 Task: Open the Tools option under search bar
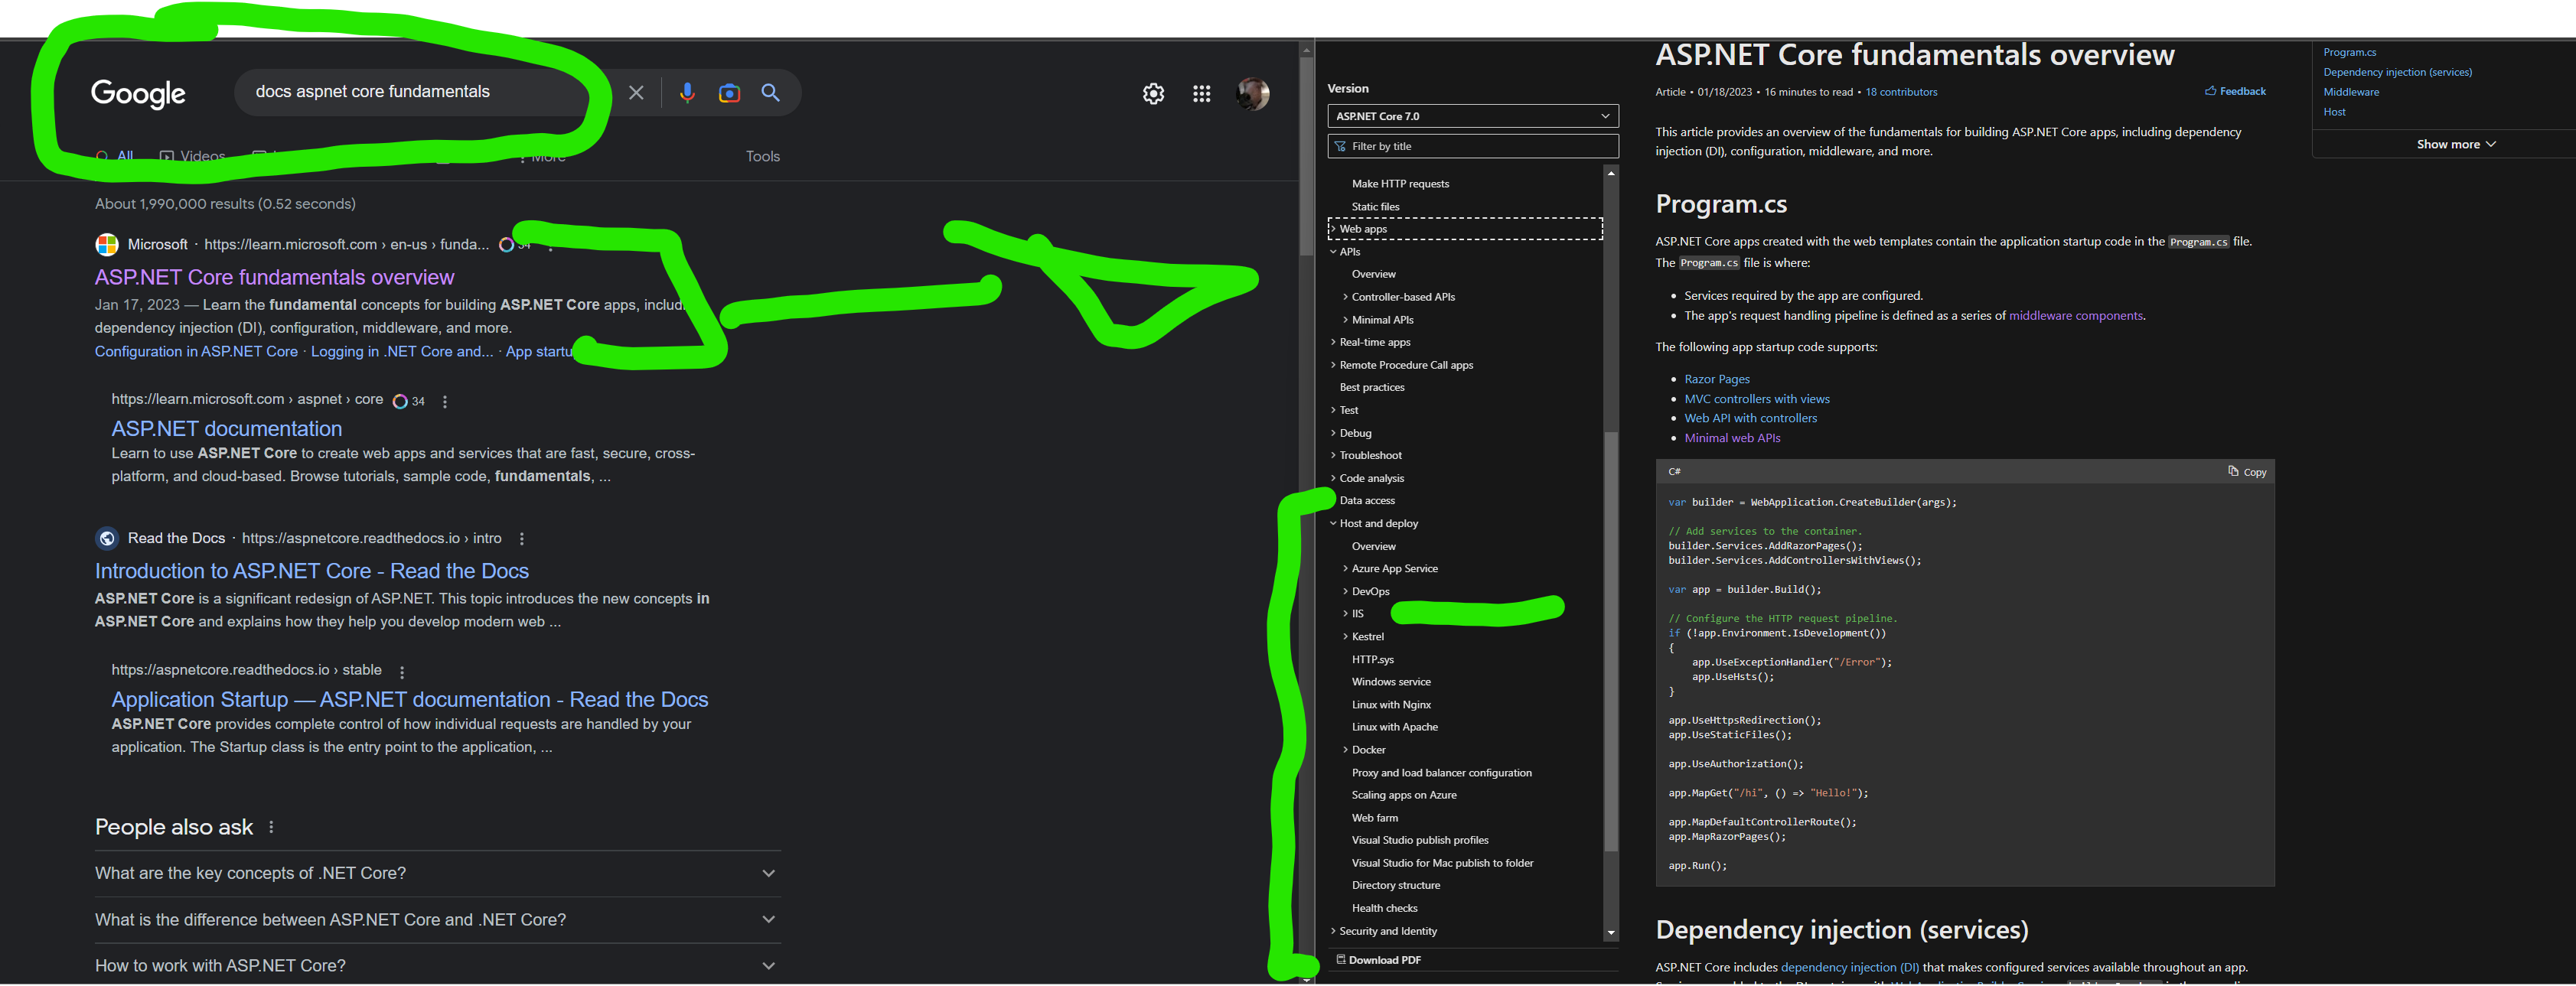tap(762, 156)
